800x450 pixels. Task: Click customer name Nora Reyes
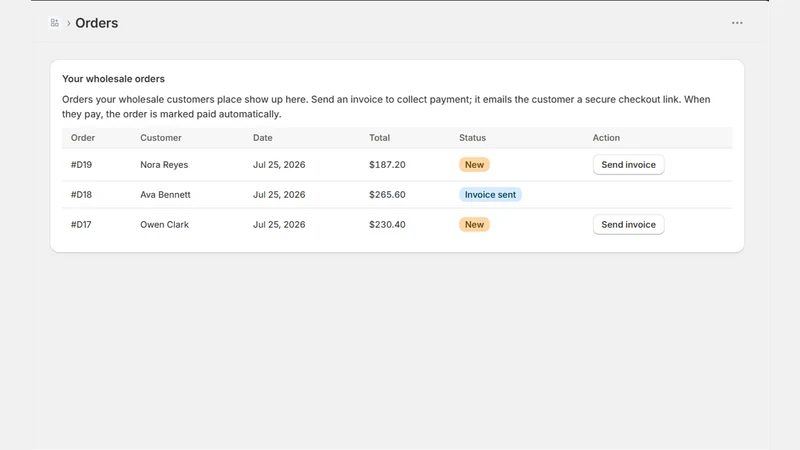click(x=164, y=165)
